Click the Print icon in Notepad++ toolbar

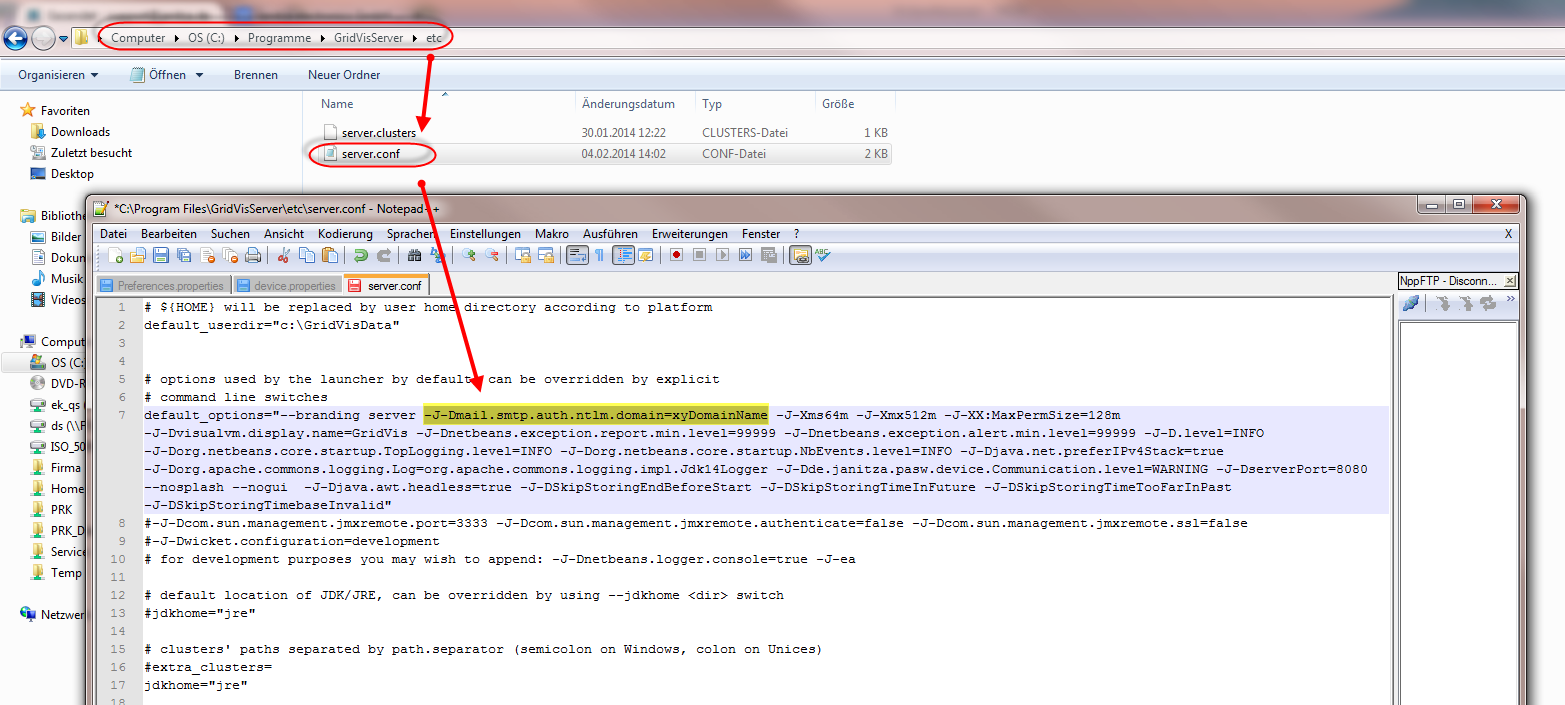click(x=253, y=256)
